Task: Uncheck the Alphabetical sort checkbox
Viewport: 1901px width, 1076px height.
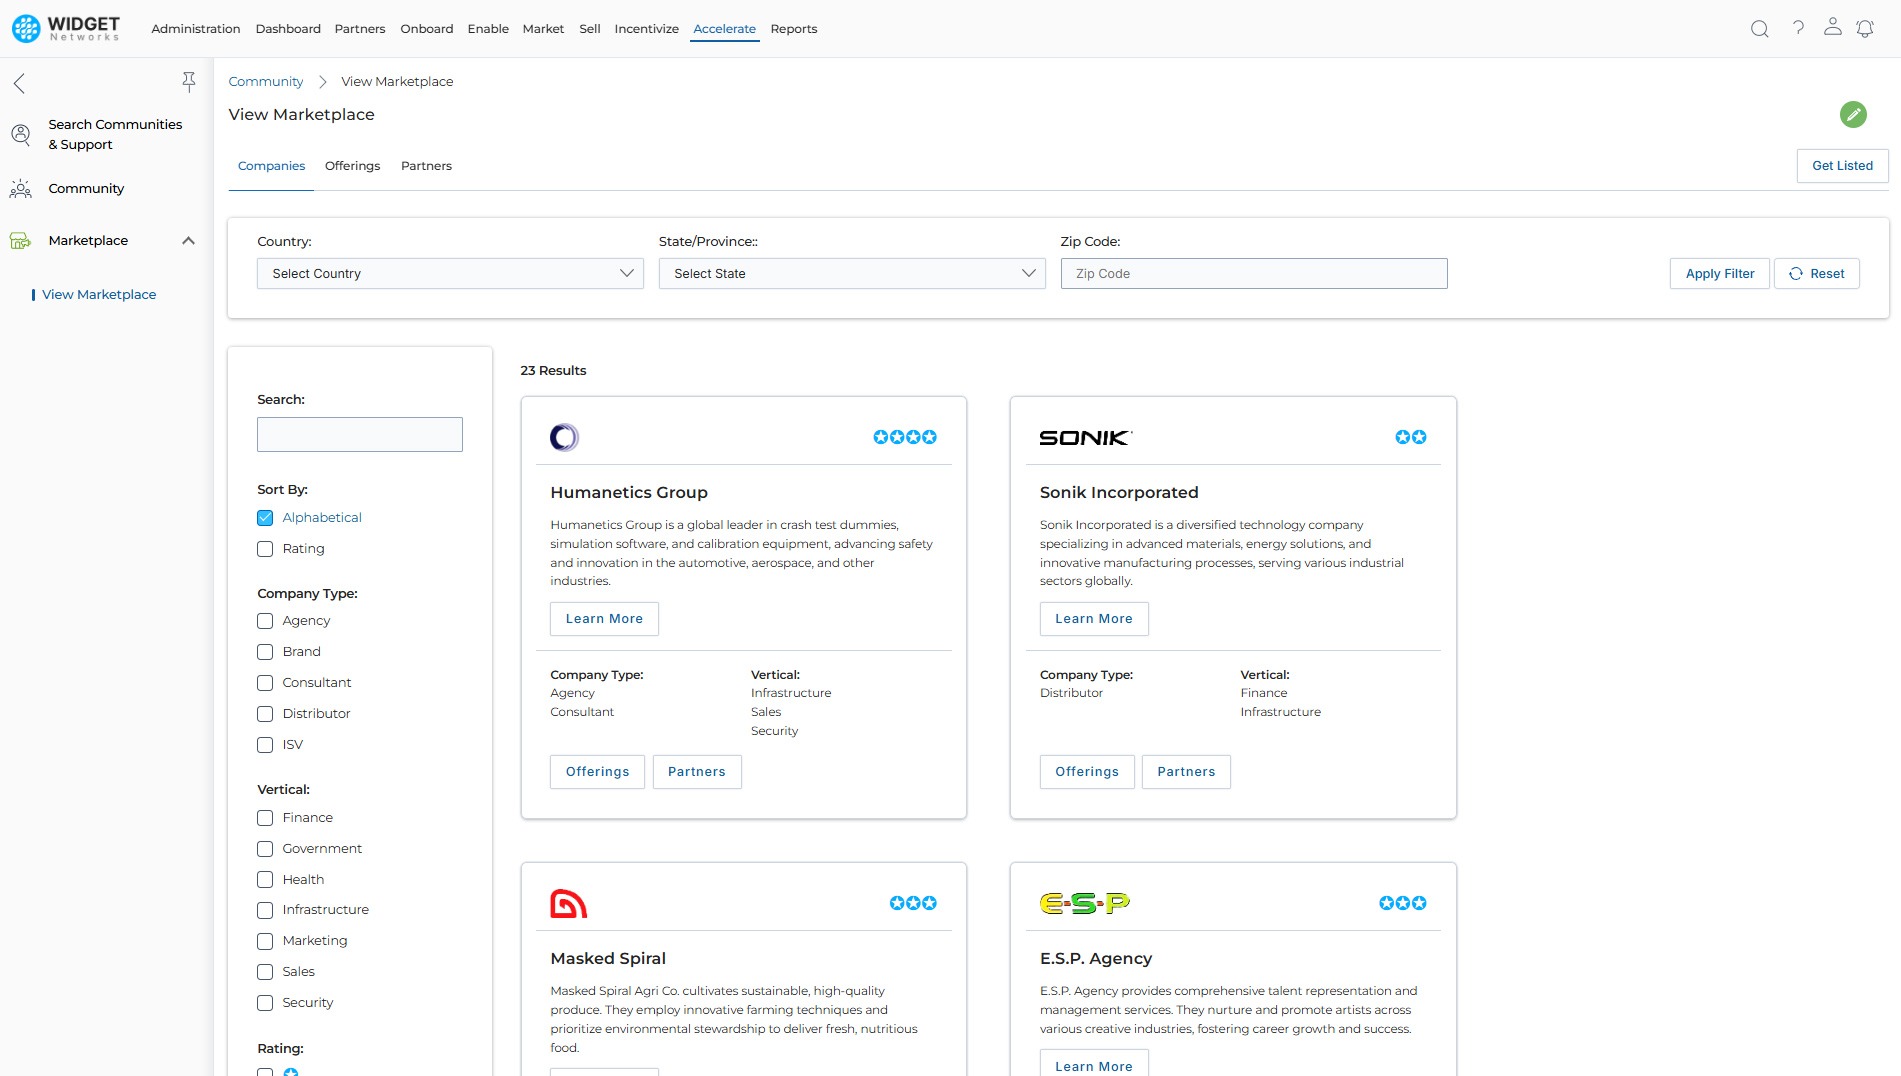Action: click(265, 518)
